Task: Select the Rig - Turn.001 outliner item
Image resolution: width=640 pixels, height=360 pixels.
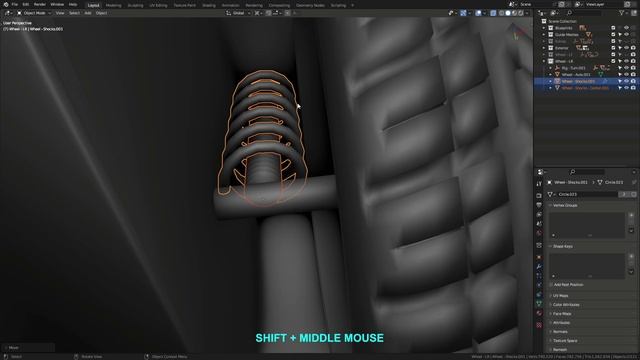Action: [573, 68]
